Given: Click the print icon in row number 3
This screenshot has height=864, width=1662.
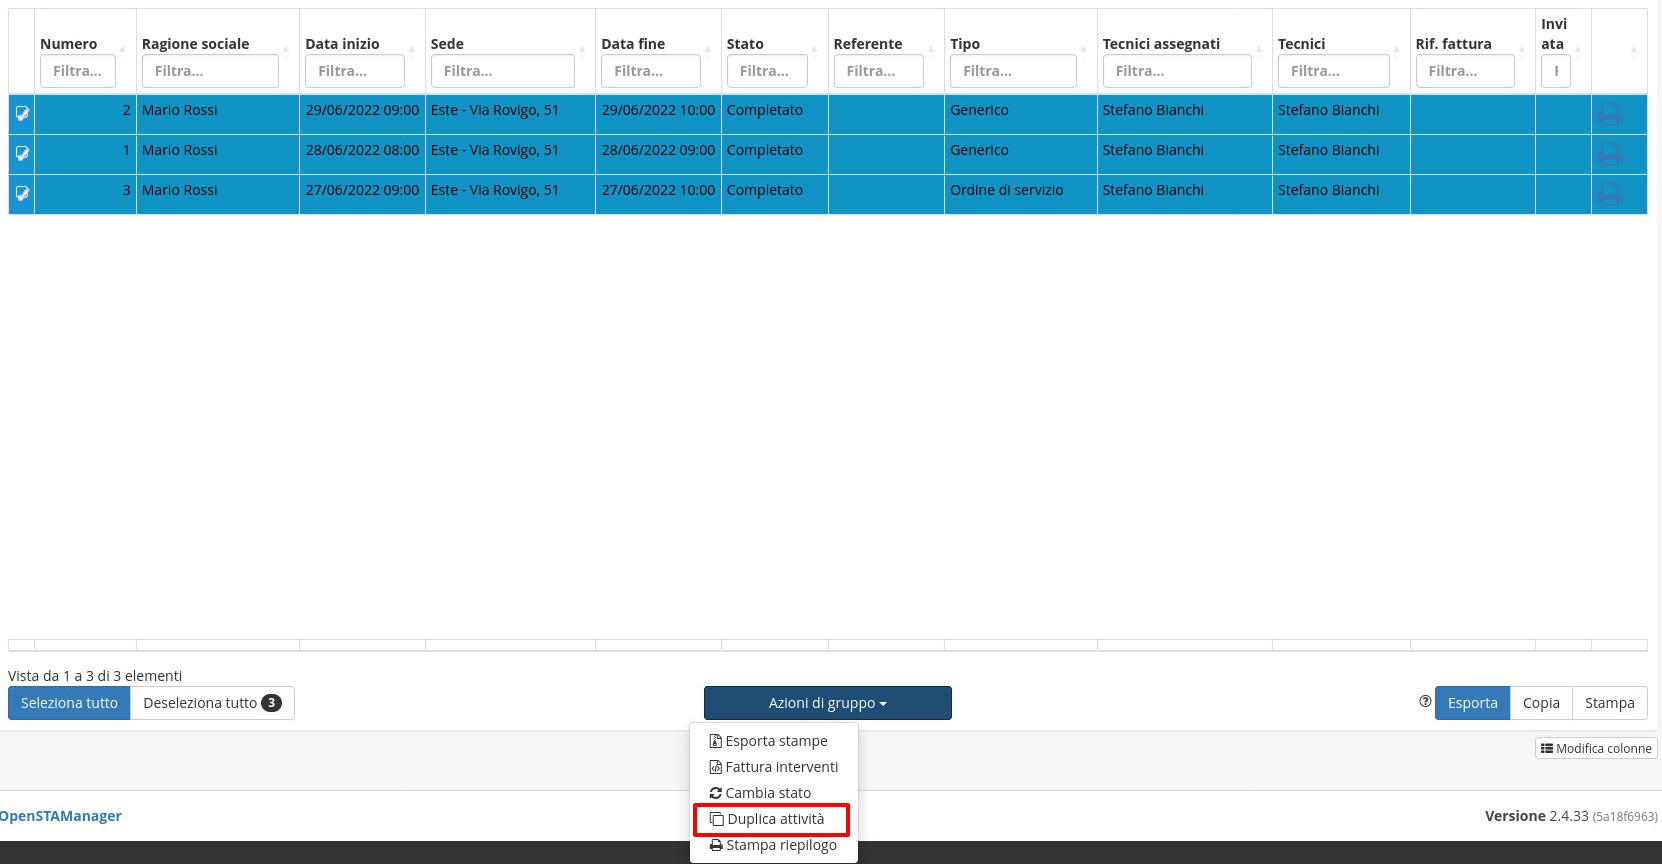Looking at the screenshot, I should tap(1609, 194).
